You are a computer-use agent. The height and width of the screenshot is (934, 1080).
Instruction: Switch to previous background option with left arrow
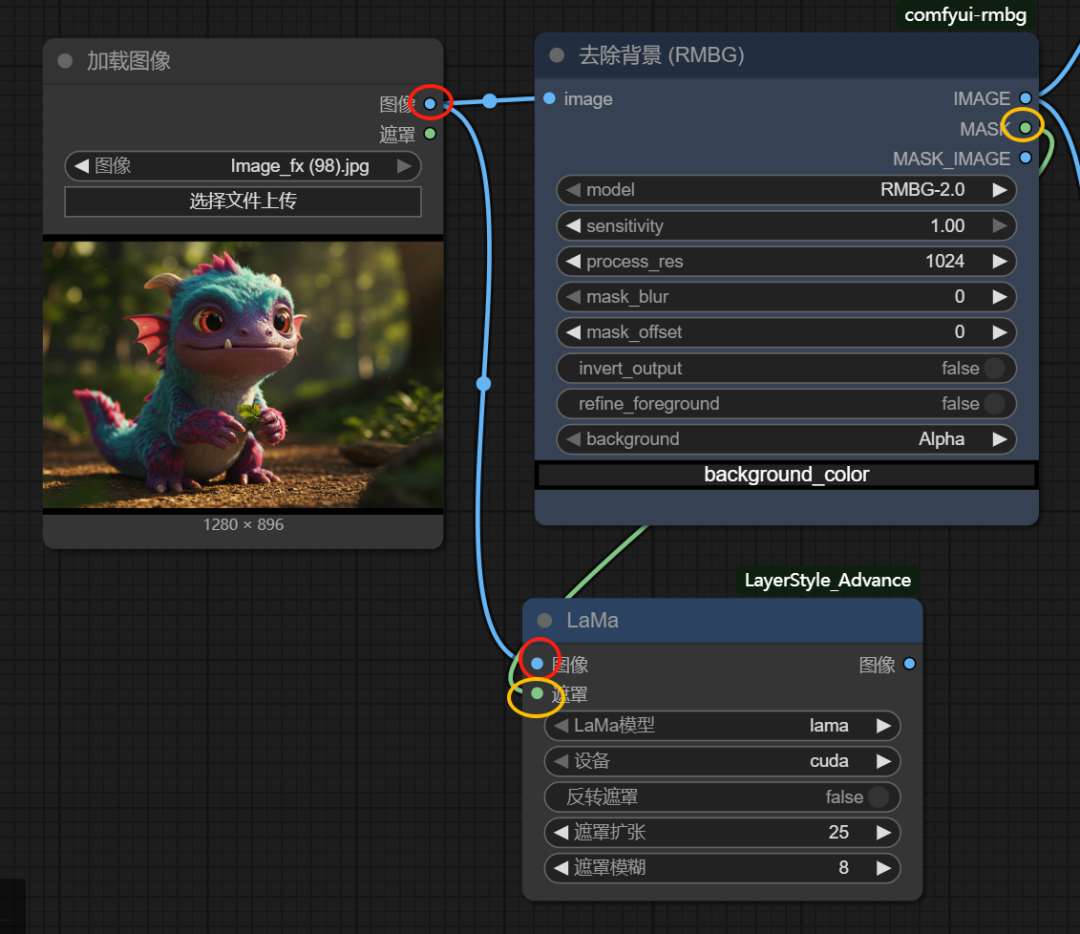click(x=573, y=439)
